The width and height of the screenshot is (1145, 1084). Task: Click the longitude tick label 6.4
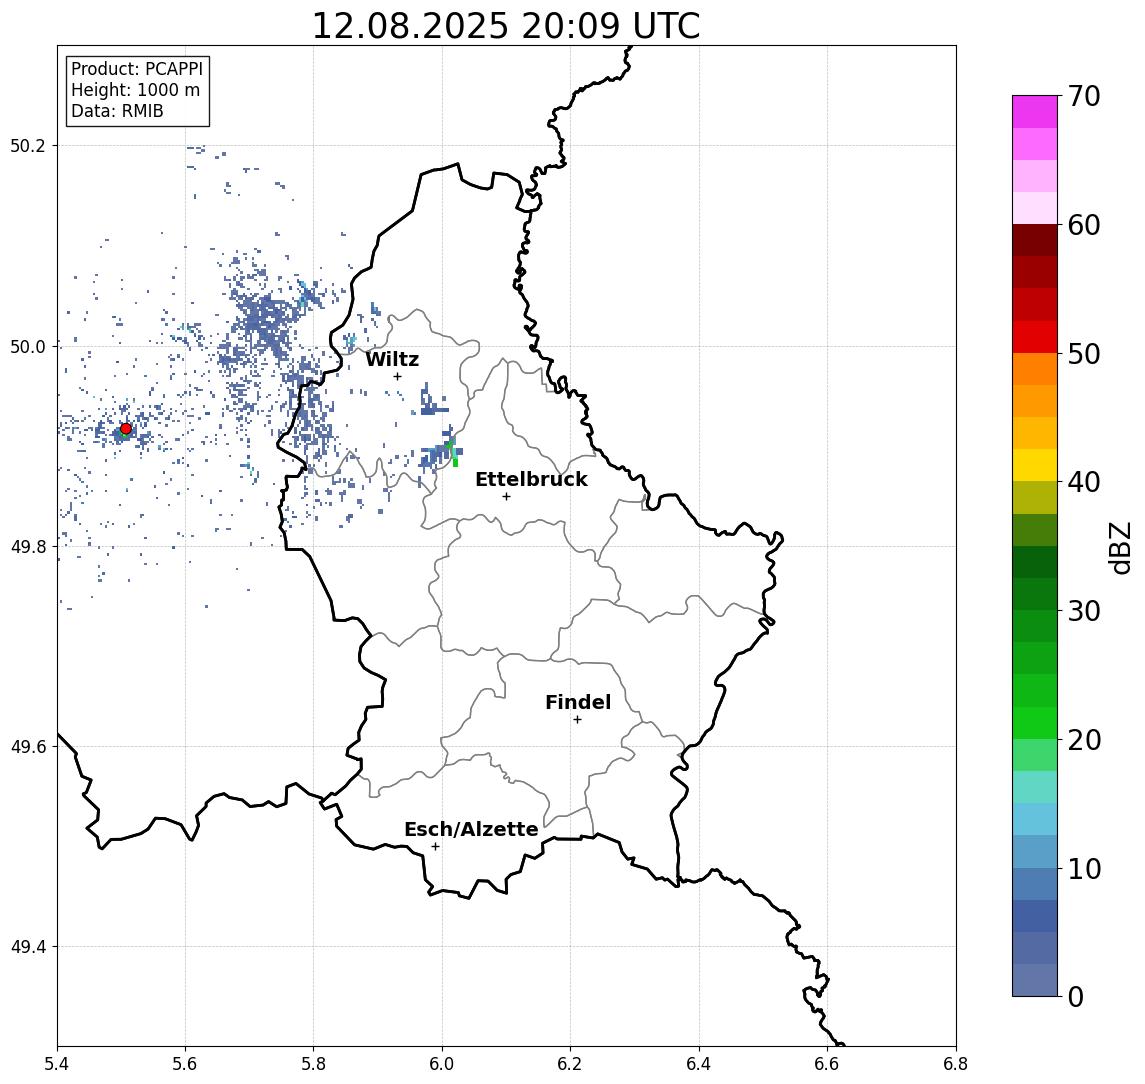pyautogui.click(x=699, y=1064)
